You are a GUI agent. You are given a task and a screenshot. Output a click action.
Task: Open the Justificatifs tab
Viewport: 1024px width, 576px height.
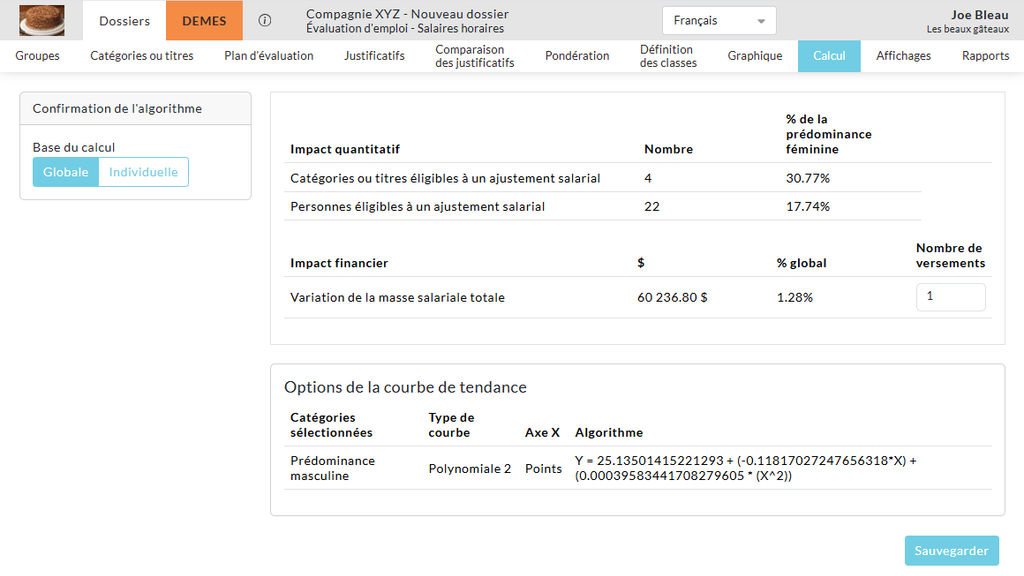(x=374, y=56)
